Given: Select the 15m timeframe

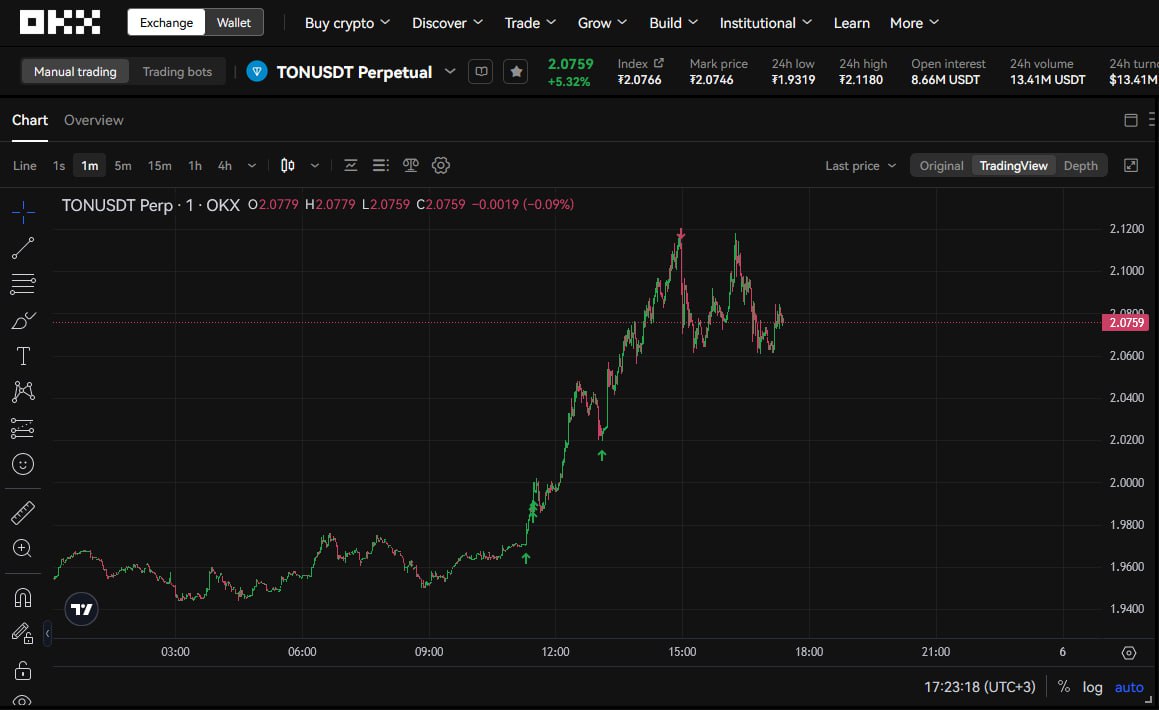Looking at the screenshot, I should tap(160, 165).
